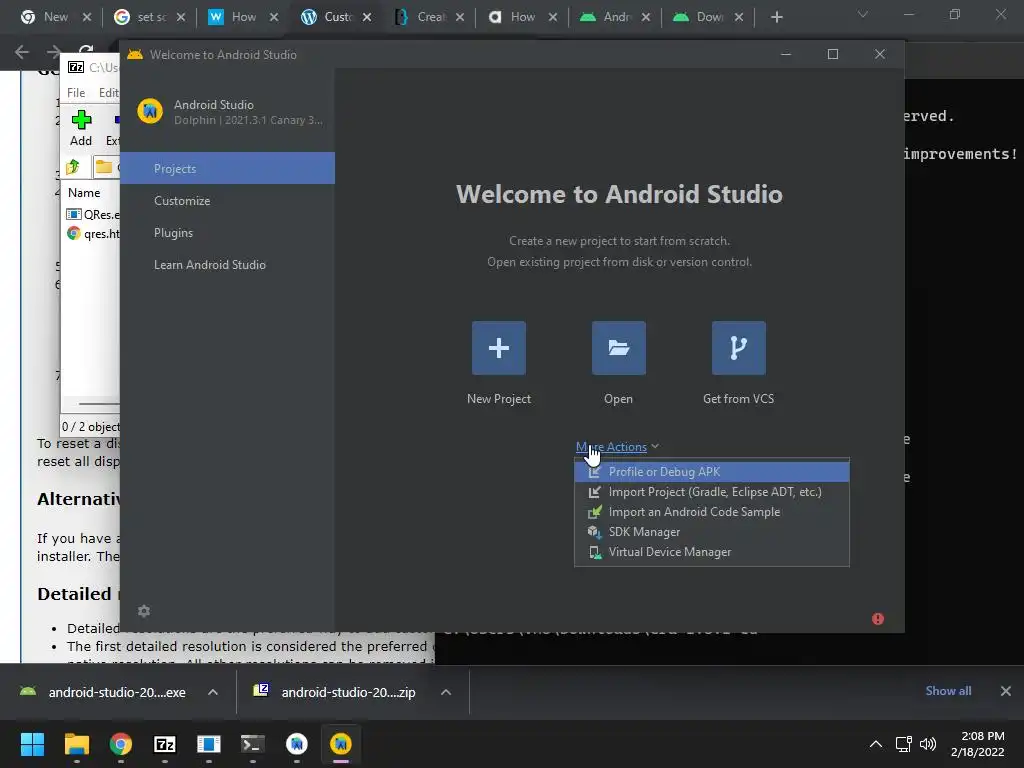1024x768 pixels.
Task: Close the 'Creat' Chrome tab
Action: (x=460, y=18)
